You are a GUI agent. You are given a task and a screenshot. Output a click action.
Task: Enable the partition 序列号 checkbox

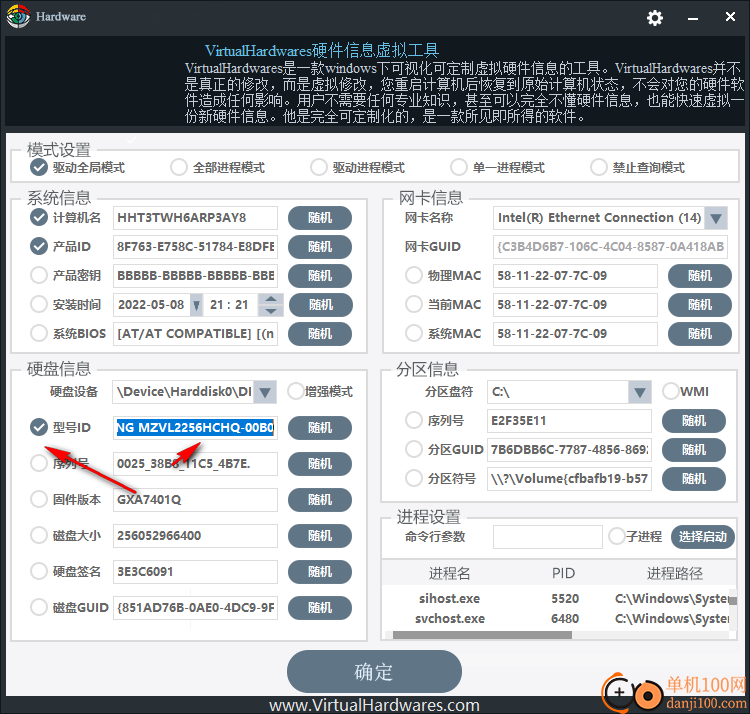tap(414, 420)
